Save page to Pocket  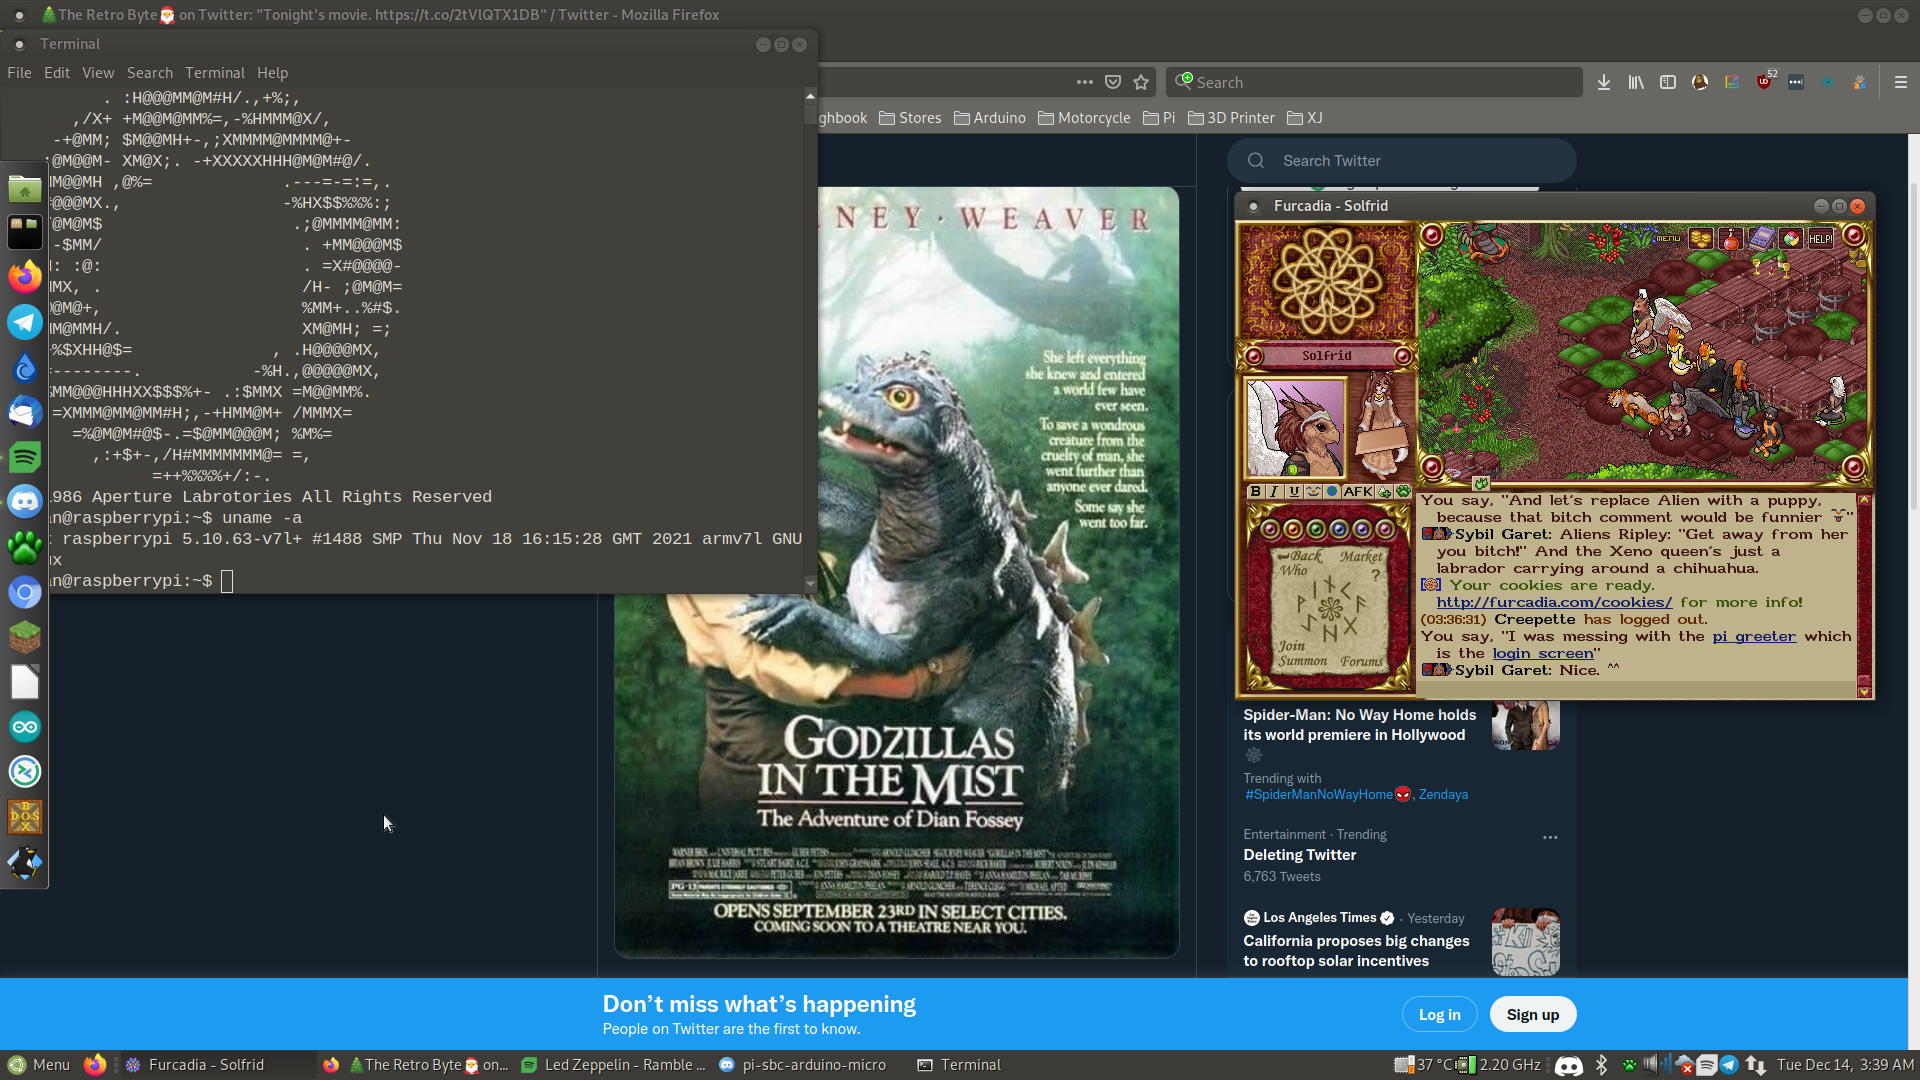[1113, 83]
